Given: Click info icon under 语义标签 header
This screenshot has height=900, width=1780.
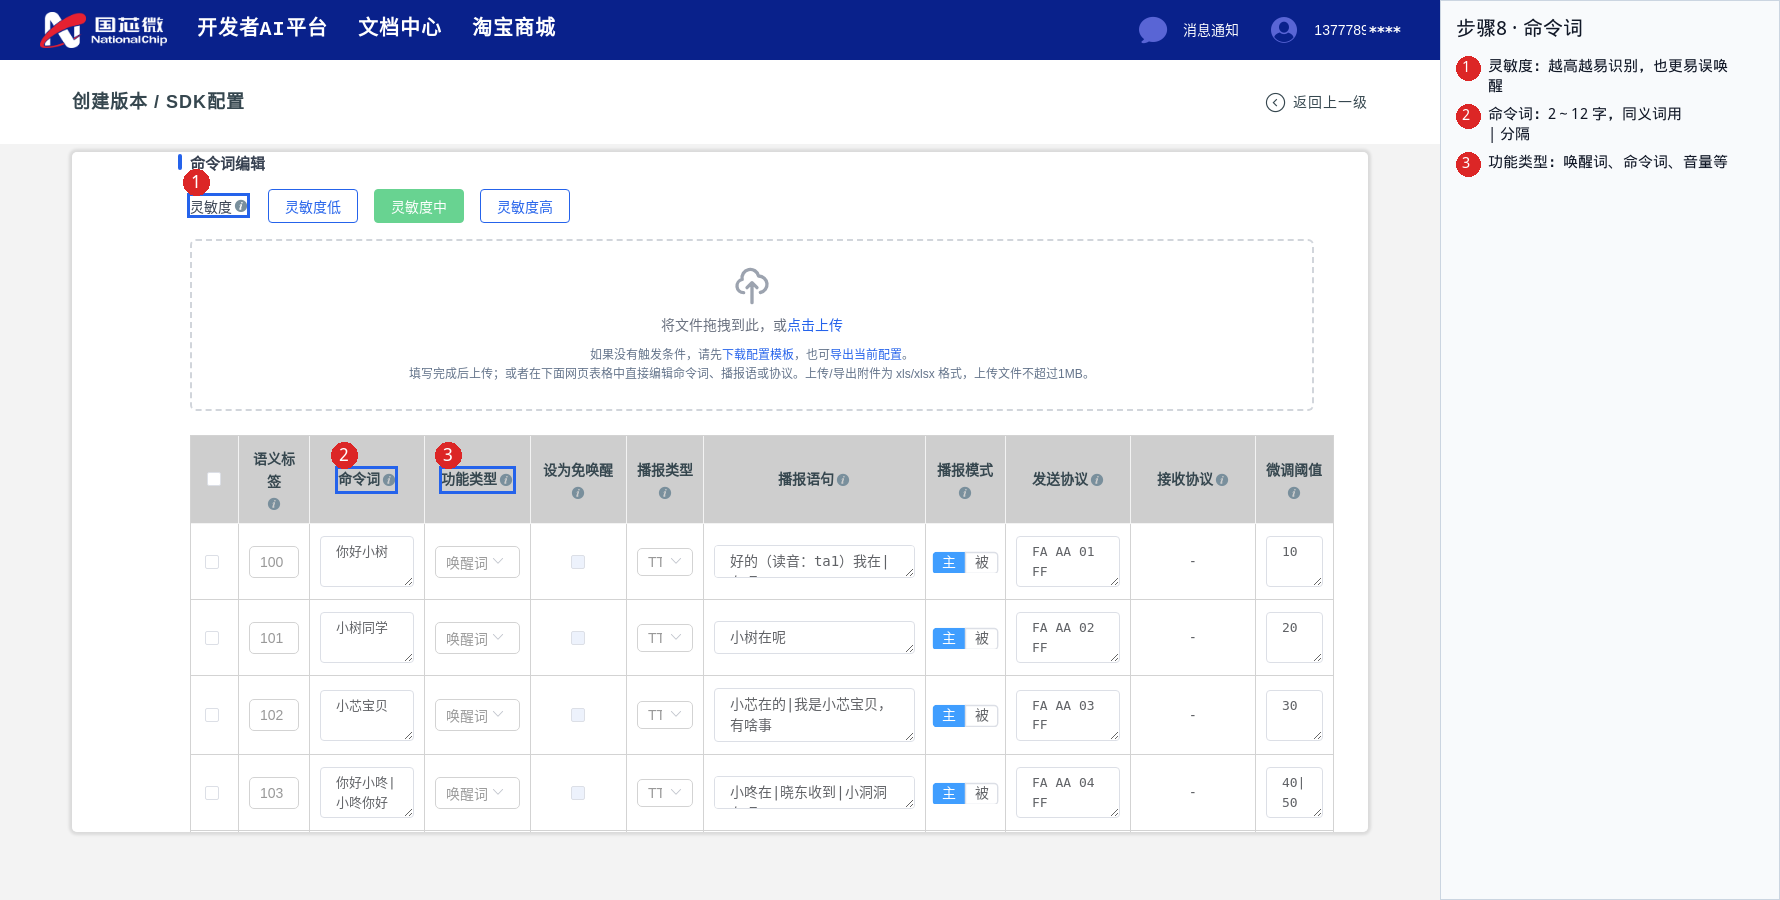Looking at the screenshot, I should tap(274, 504).
